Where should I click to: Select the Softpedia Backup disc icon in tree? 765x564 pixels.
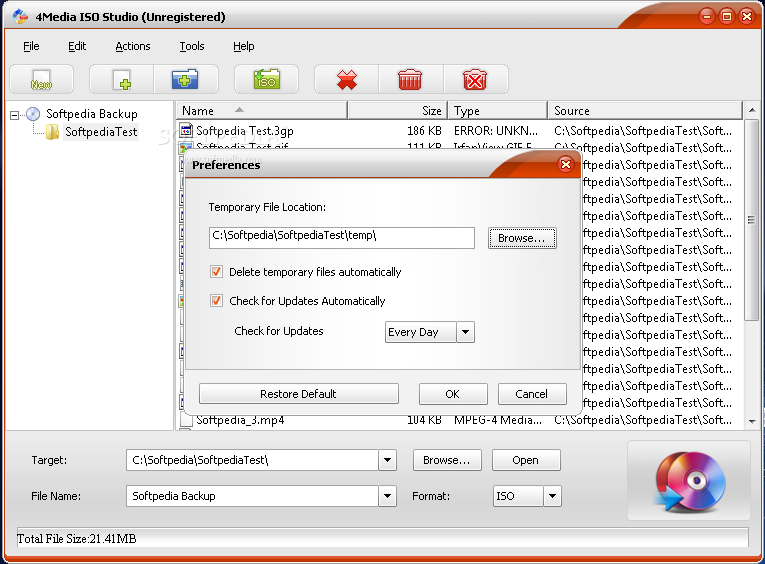(x=33, y=114)
